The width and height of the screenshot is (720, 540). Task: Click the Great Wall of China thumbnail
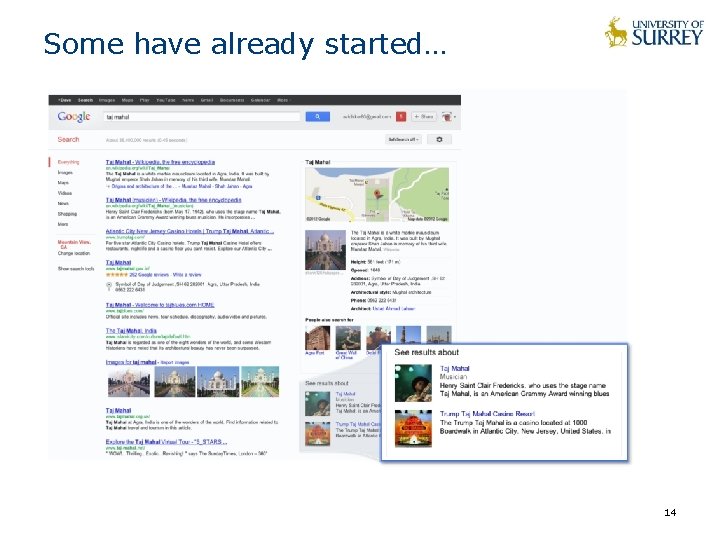coord(348,338)
